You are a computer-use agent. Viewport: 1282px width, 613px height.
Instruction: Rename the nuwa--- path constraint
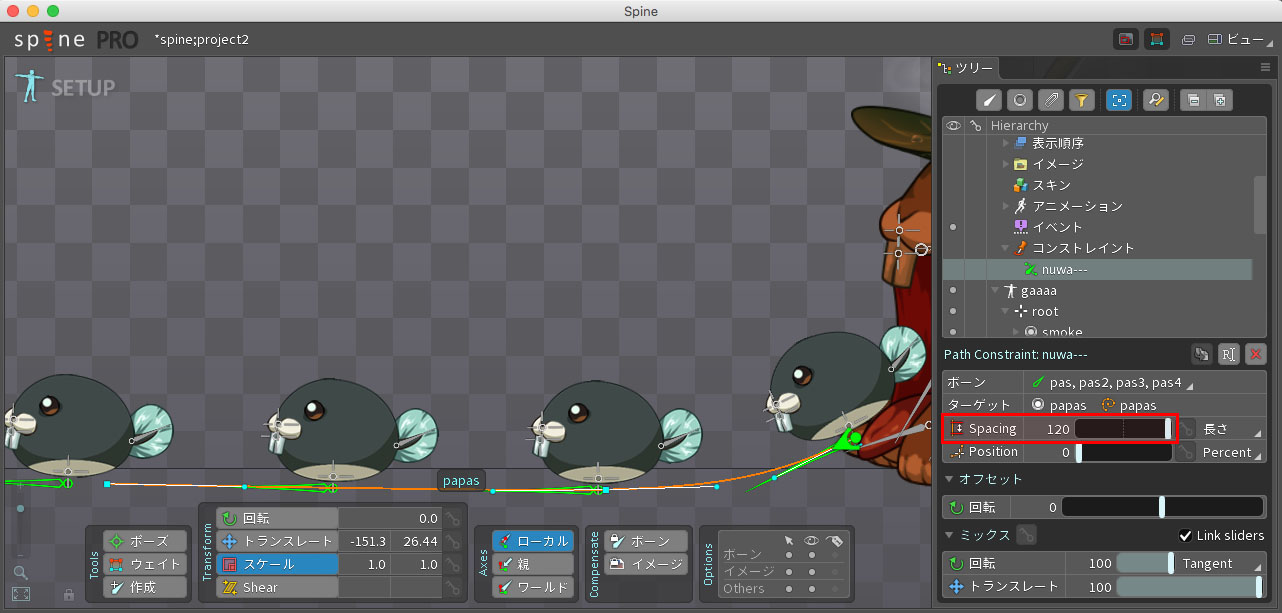[x=1229, y=354]
